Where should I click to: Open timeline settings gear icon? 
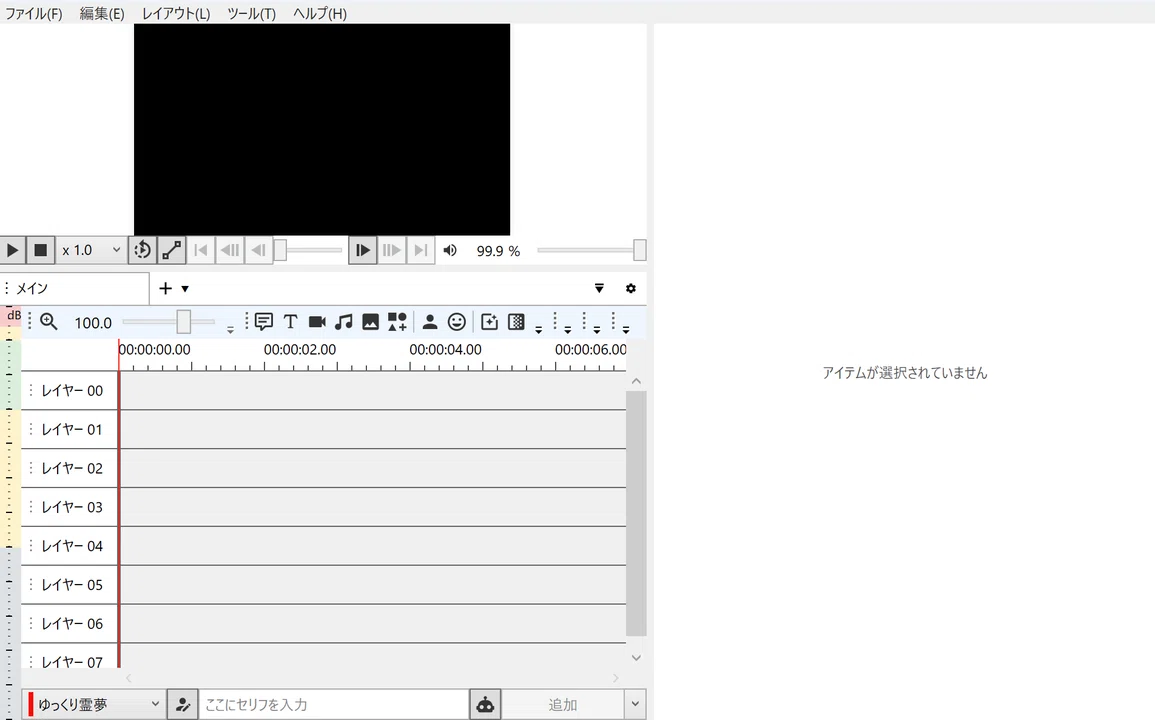(x=631, y=288)
